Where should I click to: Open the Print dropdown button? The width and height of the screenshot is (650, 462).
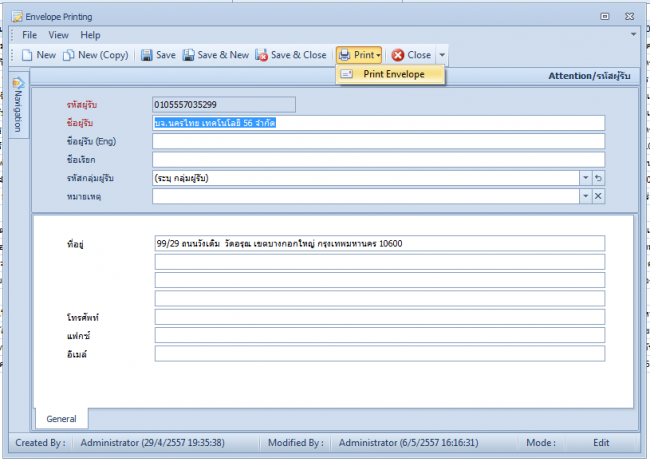point(359,55)
